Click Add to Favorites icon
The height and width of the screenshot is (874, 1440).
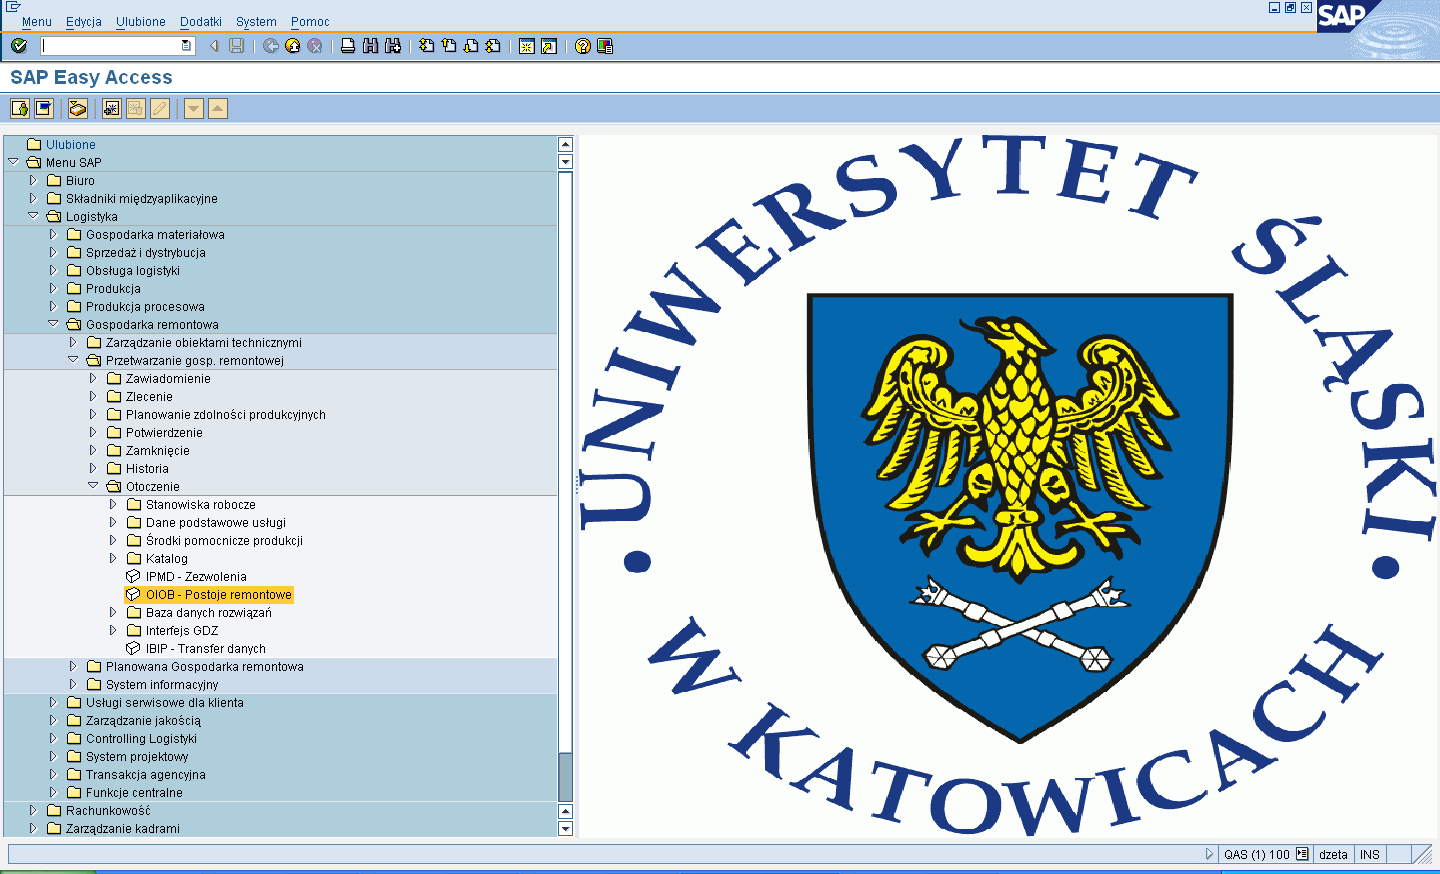click(x=112, y=108)
